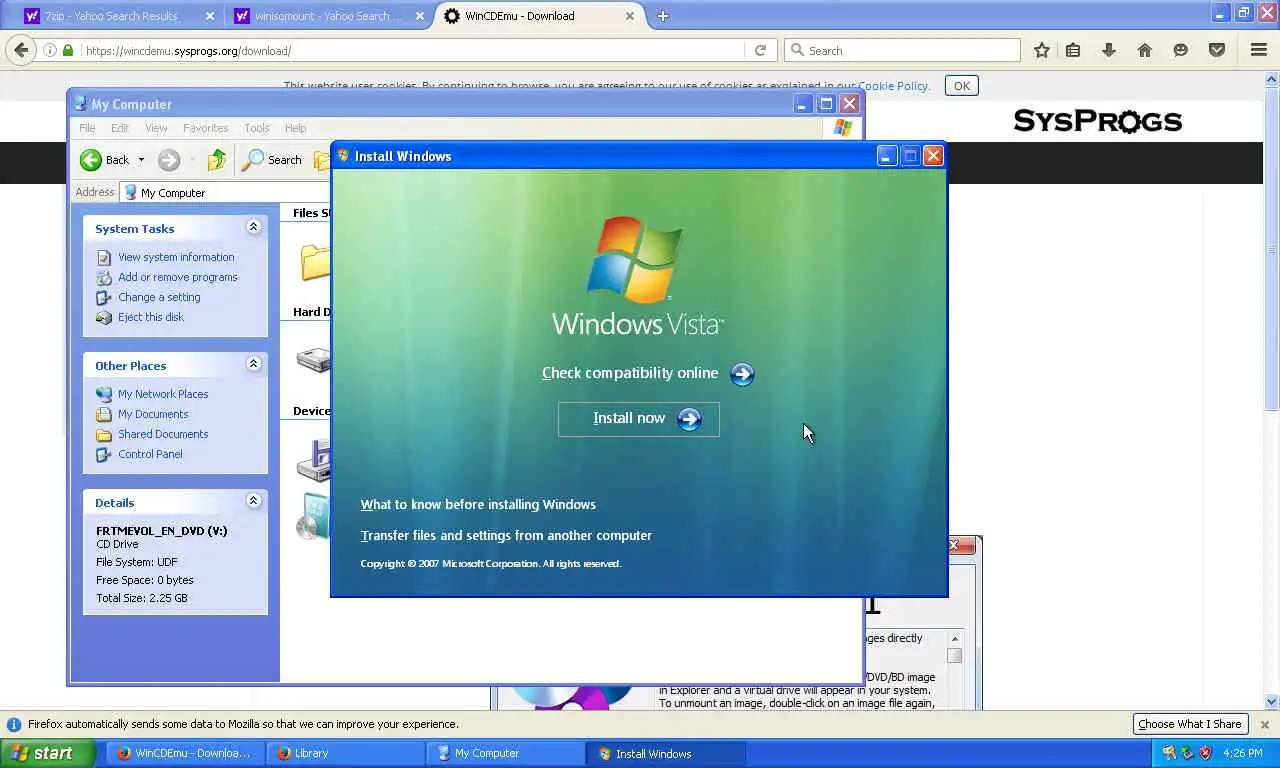Open Transfer files and settings from another computer
Viewport: 1280px width, 768px height.
pyautogui.click(x=506, y=536)
